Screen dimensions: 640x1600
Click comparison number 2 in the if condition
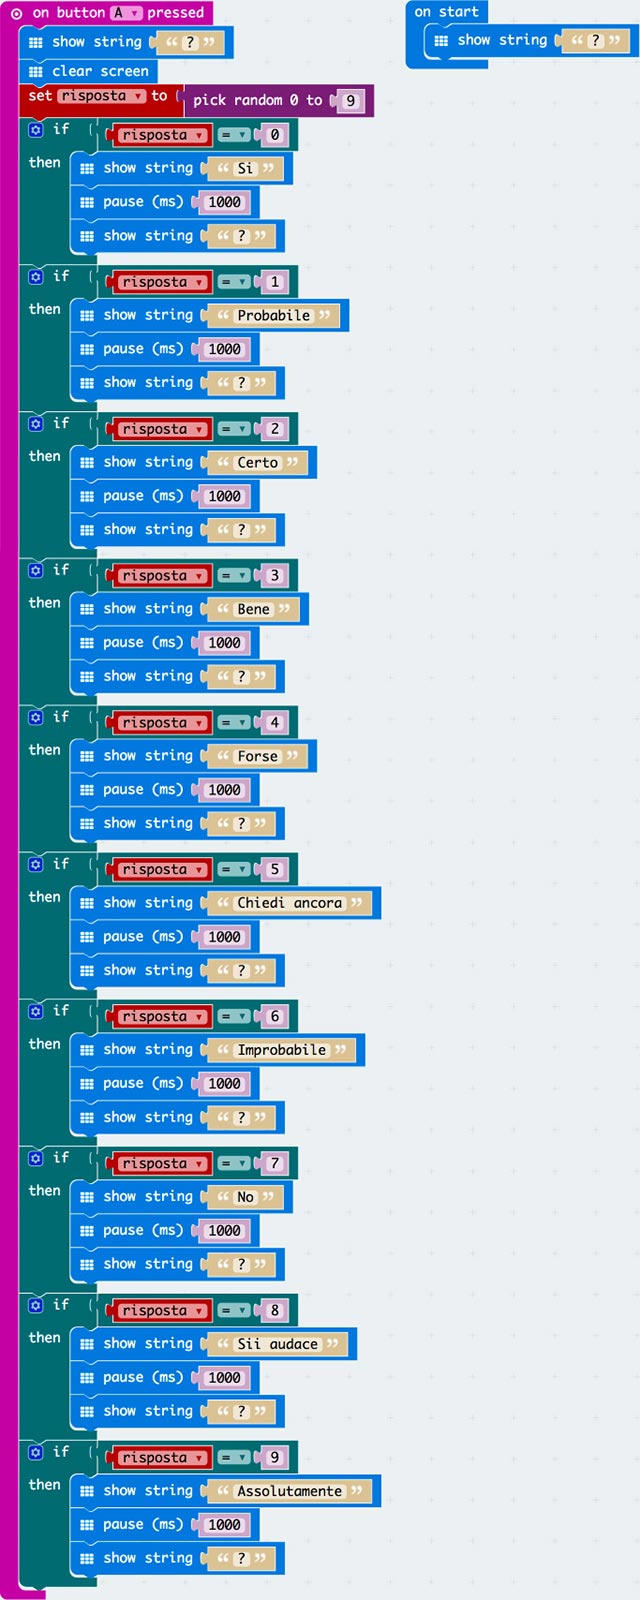coord(274,429)
